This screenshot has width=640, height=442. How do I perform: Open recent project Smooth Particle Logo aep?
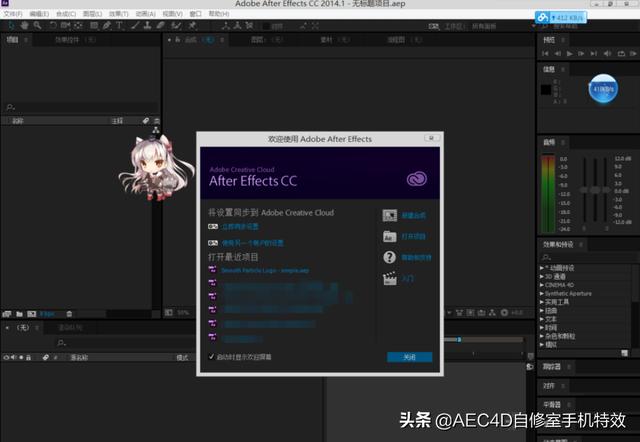265,270
